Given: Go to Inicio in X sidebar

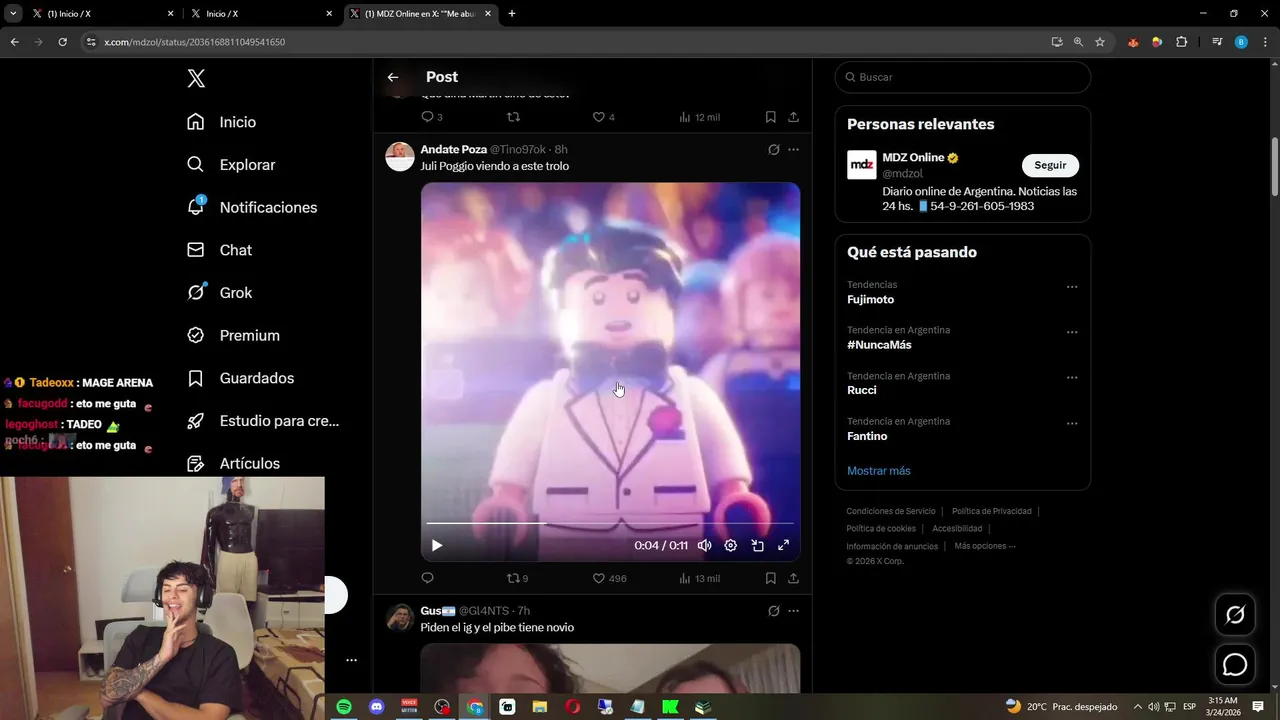Looking at the screenshot, I should click(x=222, y=122).
